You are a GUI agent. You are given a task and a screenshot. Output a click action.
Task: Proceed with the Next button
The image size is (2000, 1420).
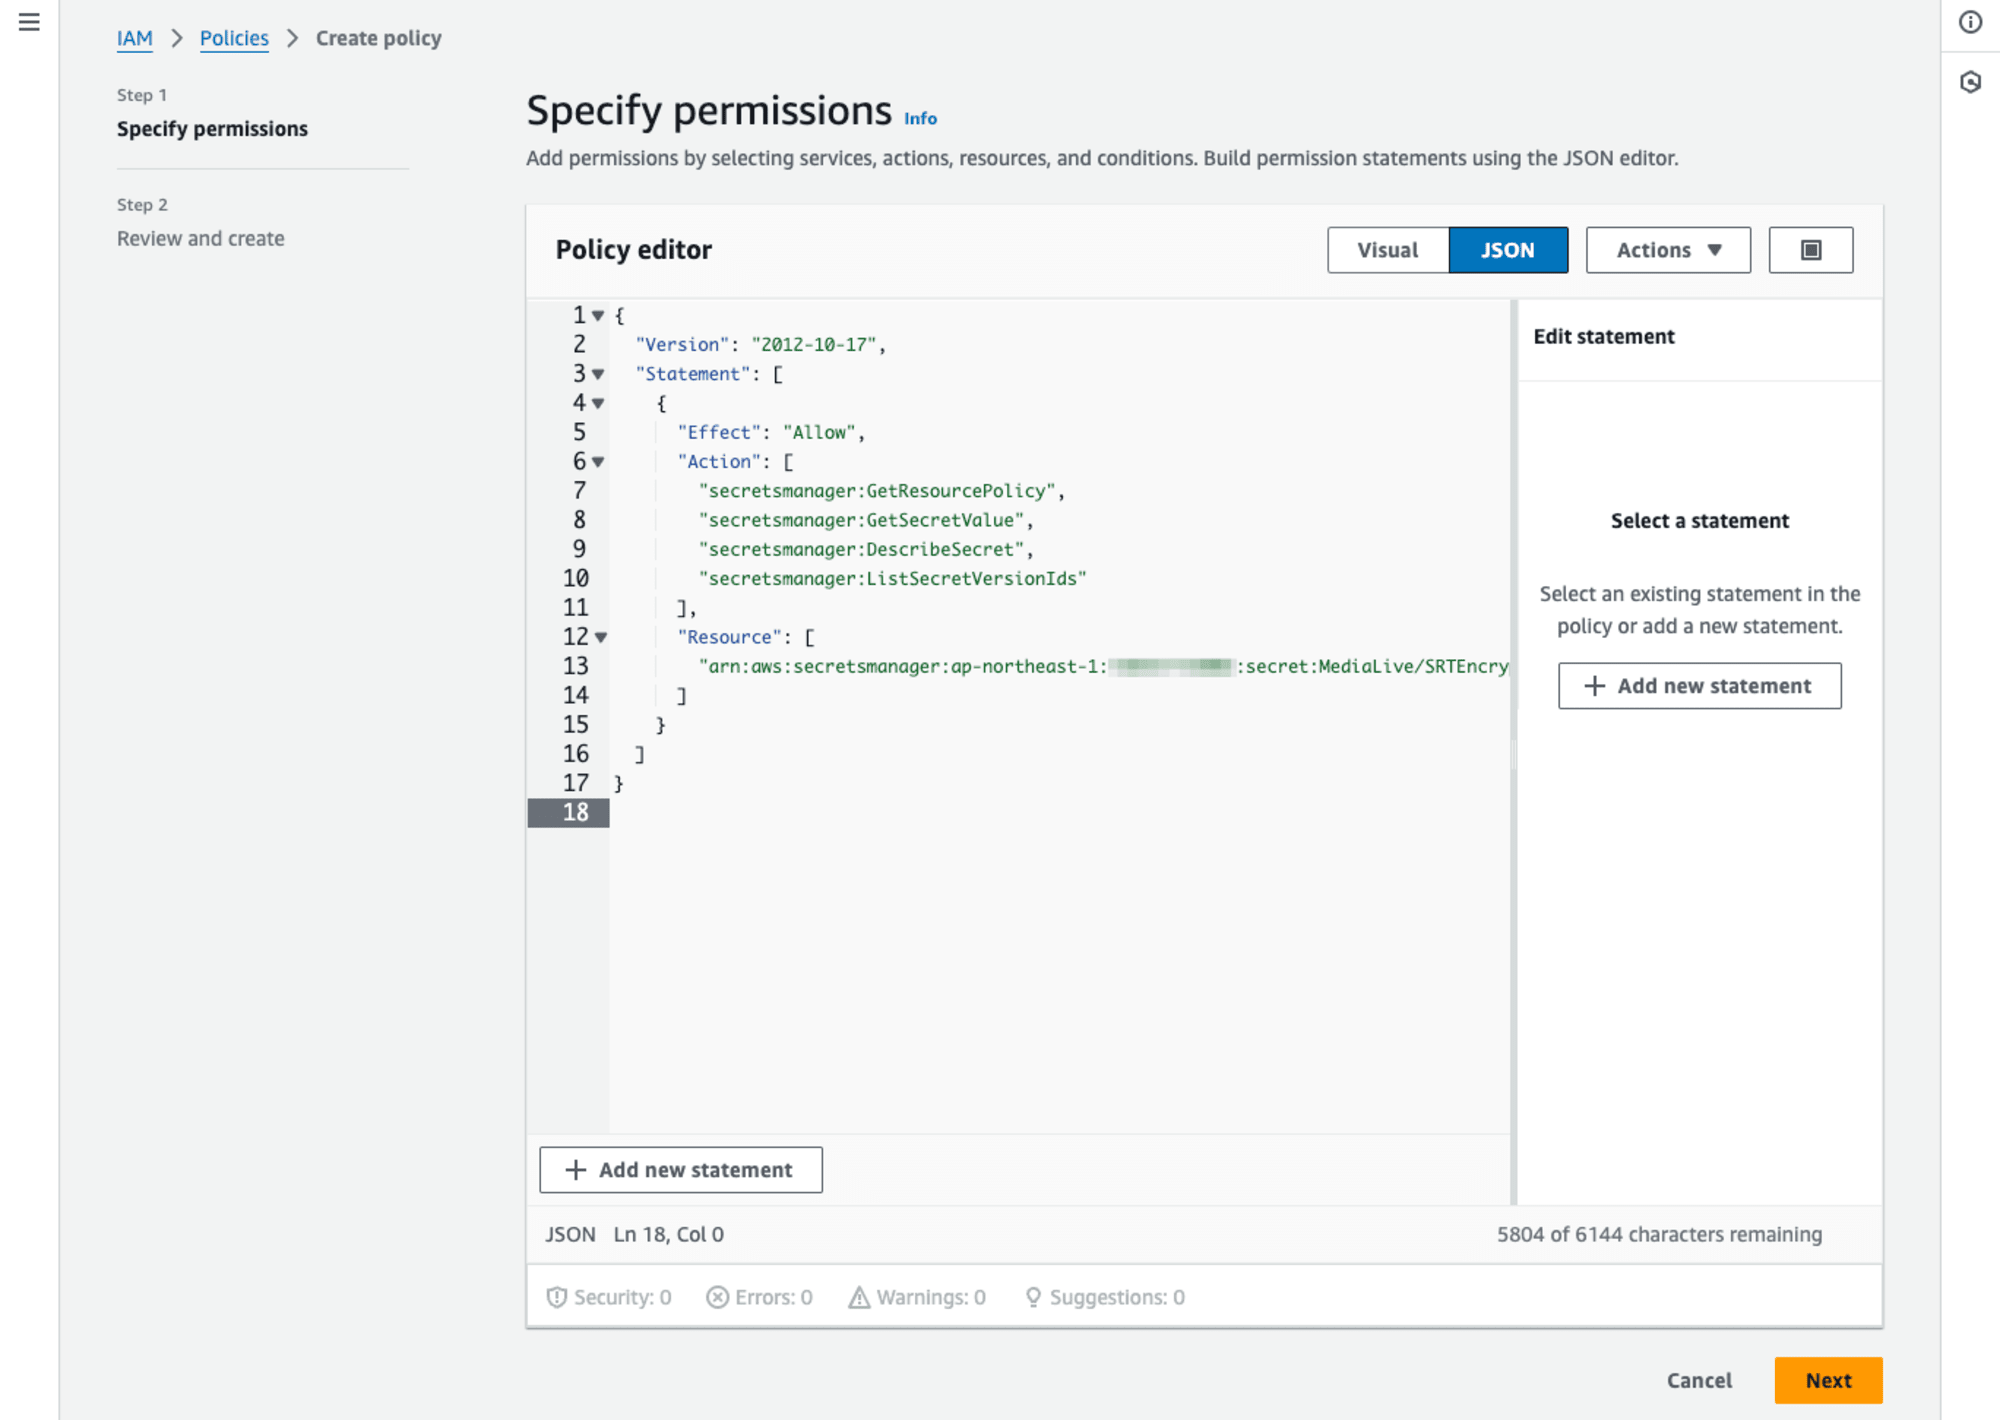pos(1828,1380)
